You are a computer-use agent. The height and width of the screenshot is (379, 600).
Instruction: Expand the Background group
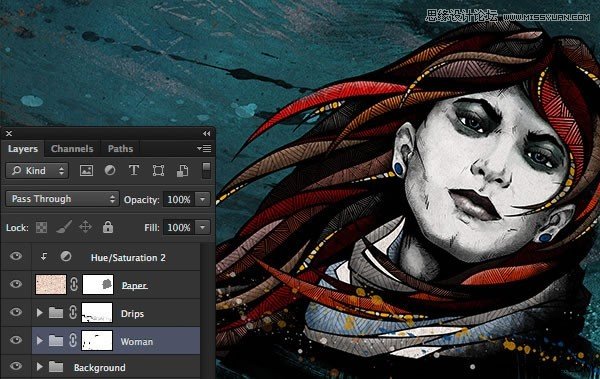tap(39, 367)
